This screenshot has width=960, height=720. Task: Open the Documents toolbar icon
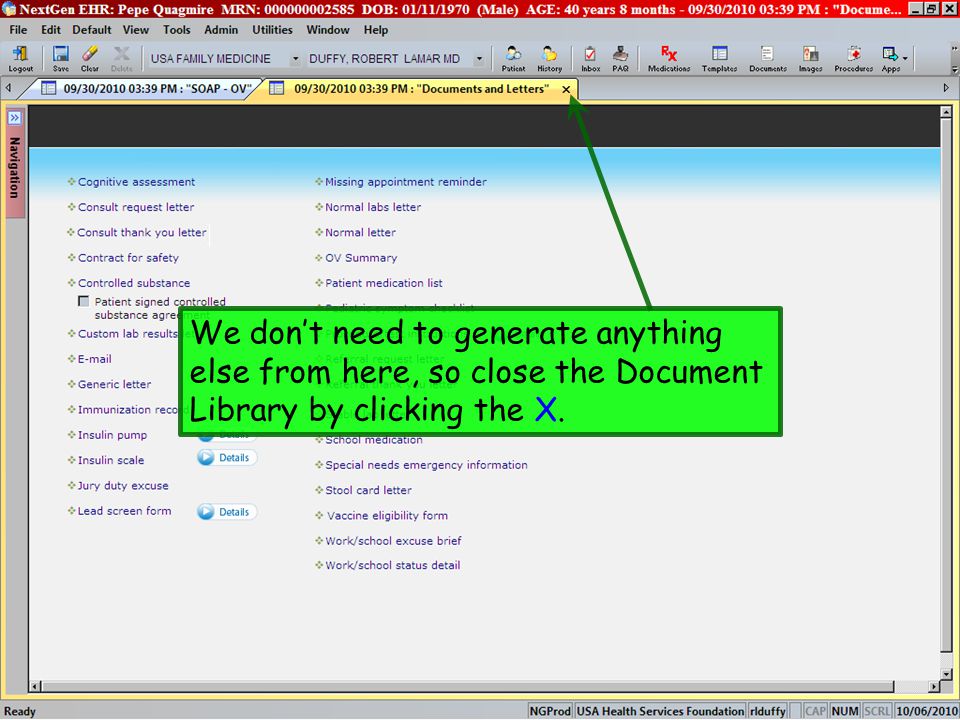click(768, 59)
